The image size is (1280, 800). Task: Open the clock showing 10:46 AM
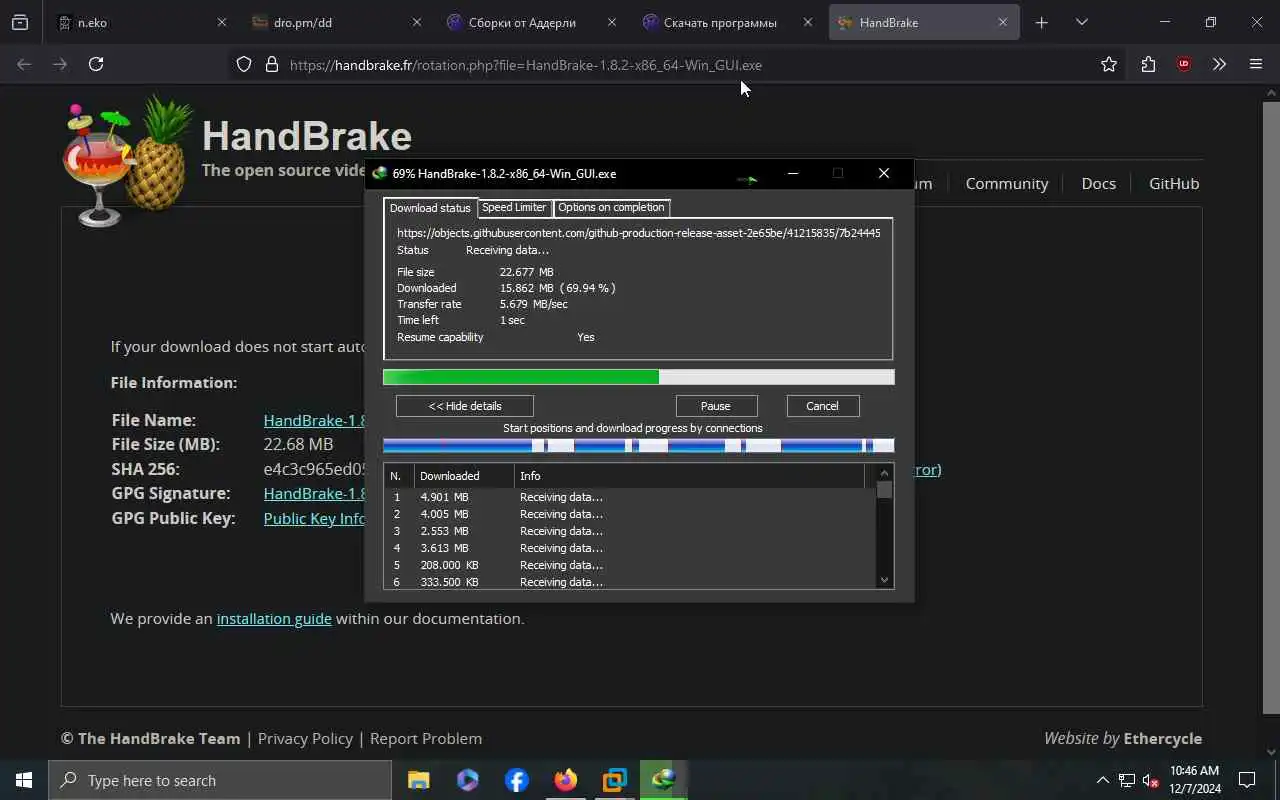click(x=1195, y=780)
